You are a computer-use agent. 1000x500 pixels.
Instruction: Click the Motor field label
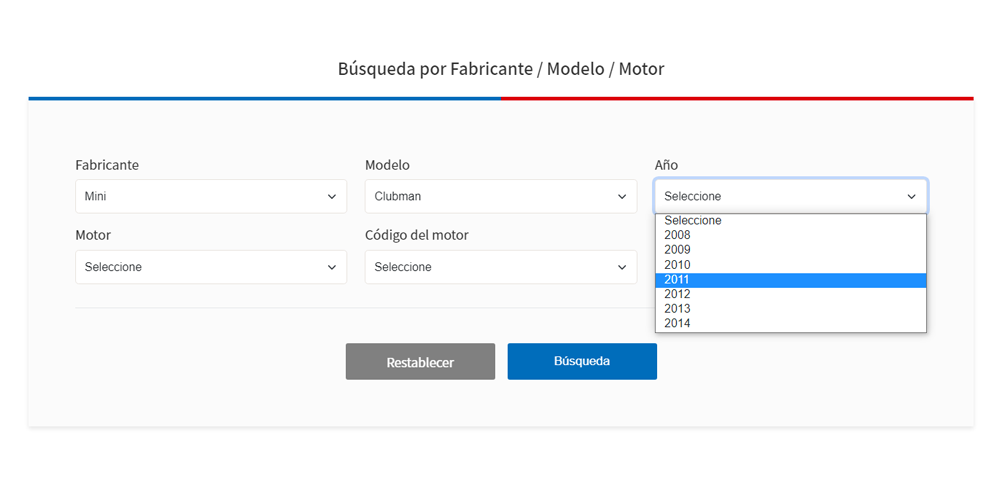93,235
